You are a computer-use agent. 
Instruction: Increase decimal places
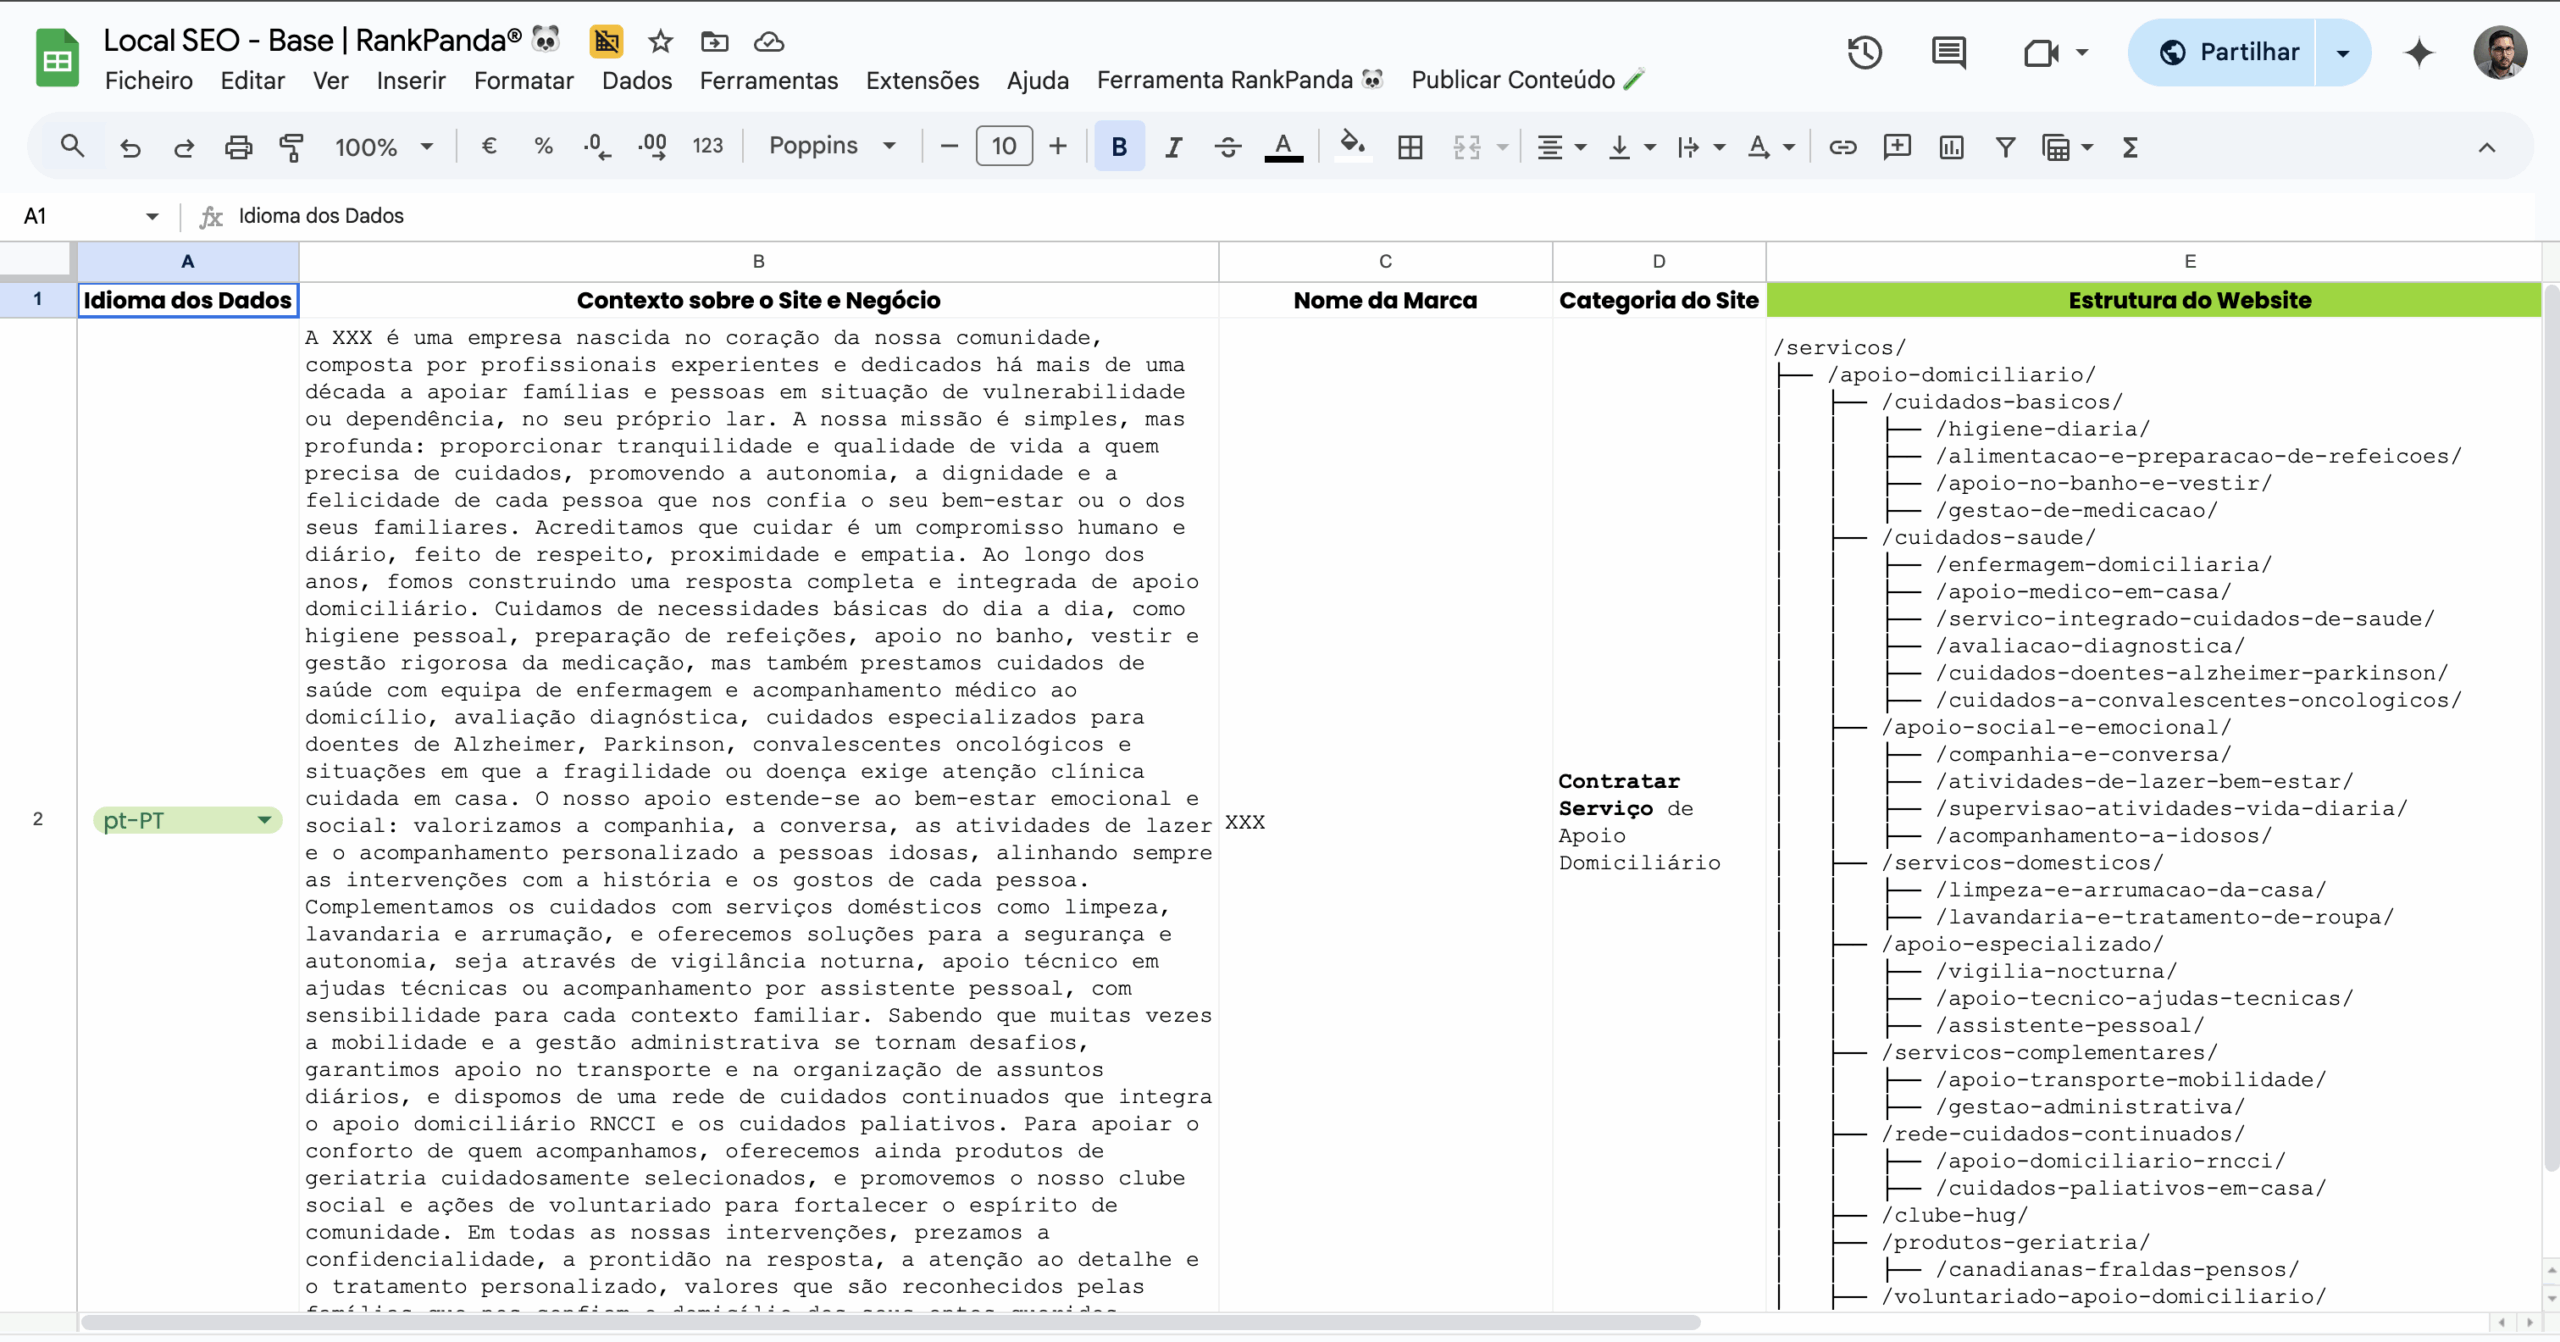(652, 147)
